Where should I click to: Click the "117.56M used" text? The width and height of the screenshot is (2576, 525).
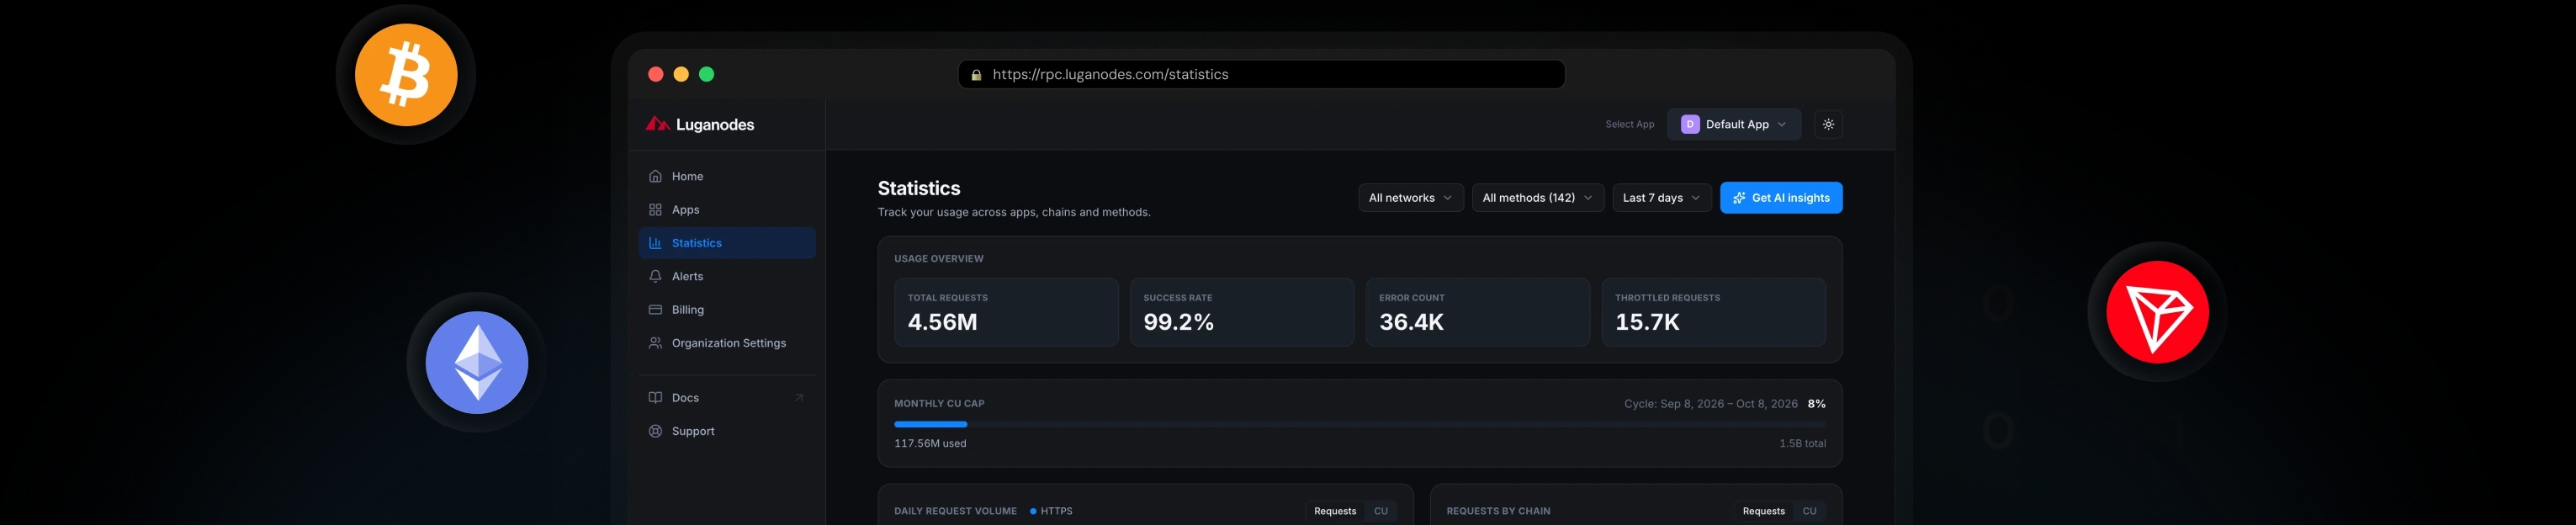pos(930,444)
